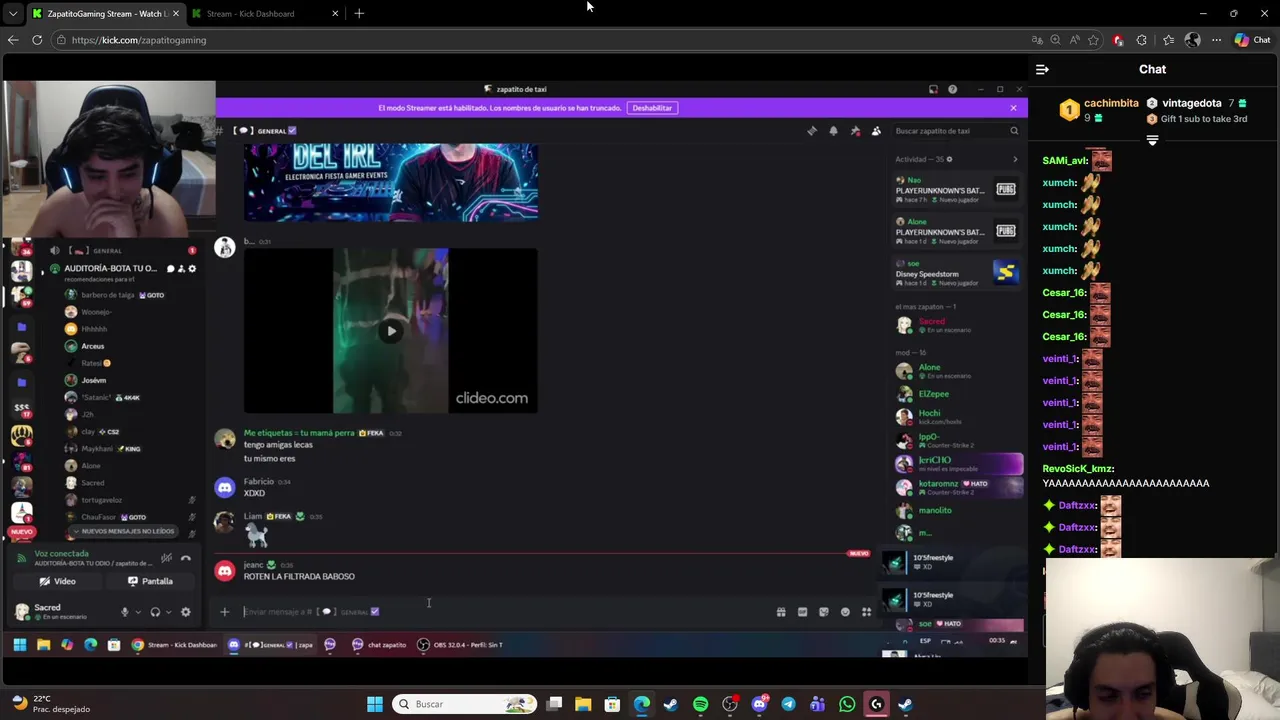1280x720 pixels.
Task: Open notification settings bell in Discord header
Action: pos(833,131)
